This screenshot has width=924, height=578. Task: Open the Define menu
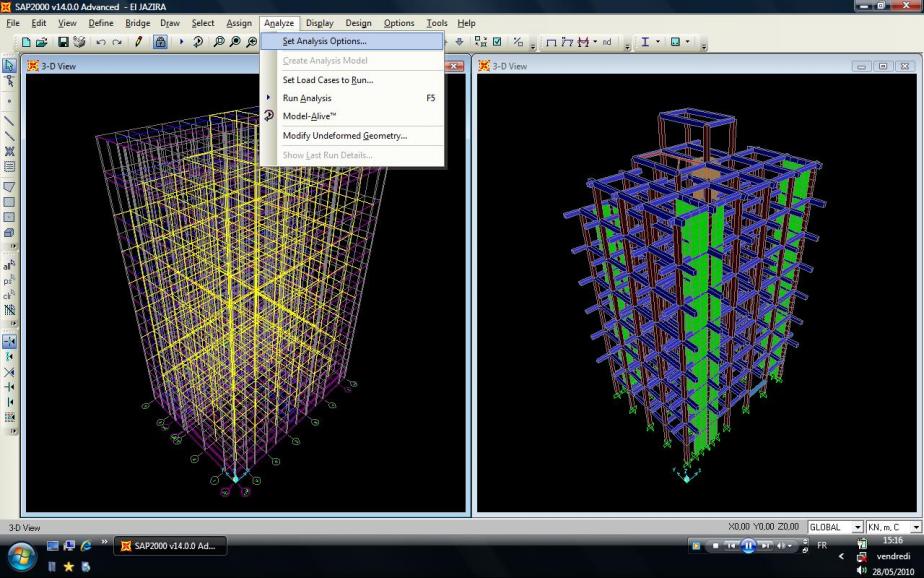click(x=101, y=23)
